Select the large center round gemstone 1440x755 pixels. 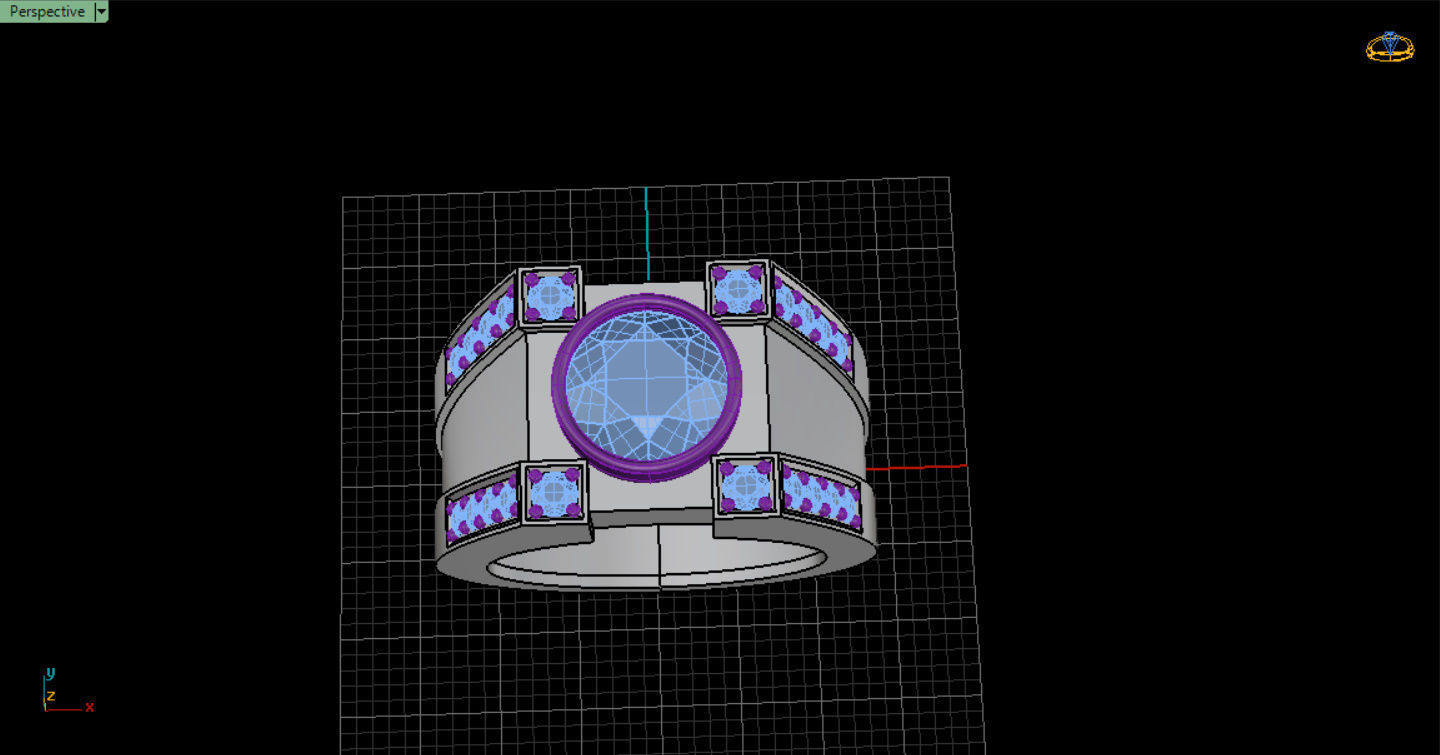(647, 387)
